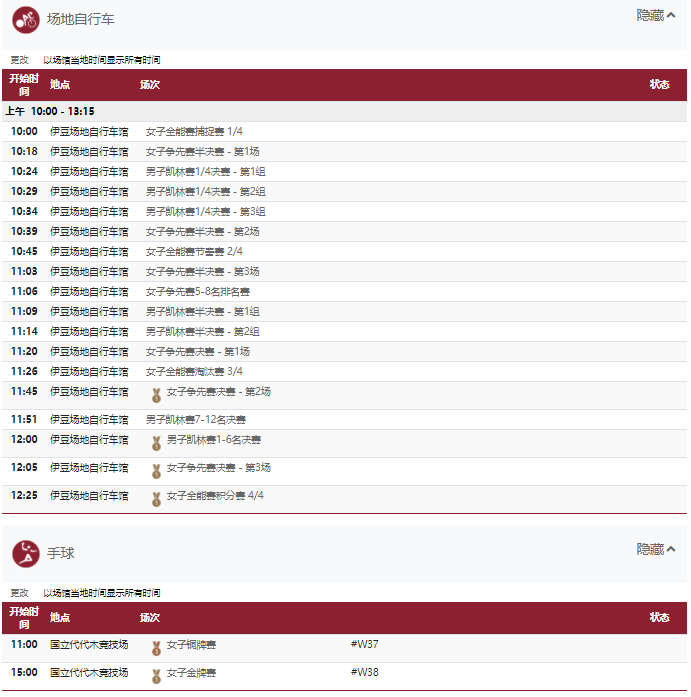Select event 男子凯林赛半决赛 - 第1组
691x697 pixels.
[203, 312]
